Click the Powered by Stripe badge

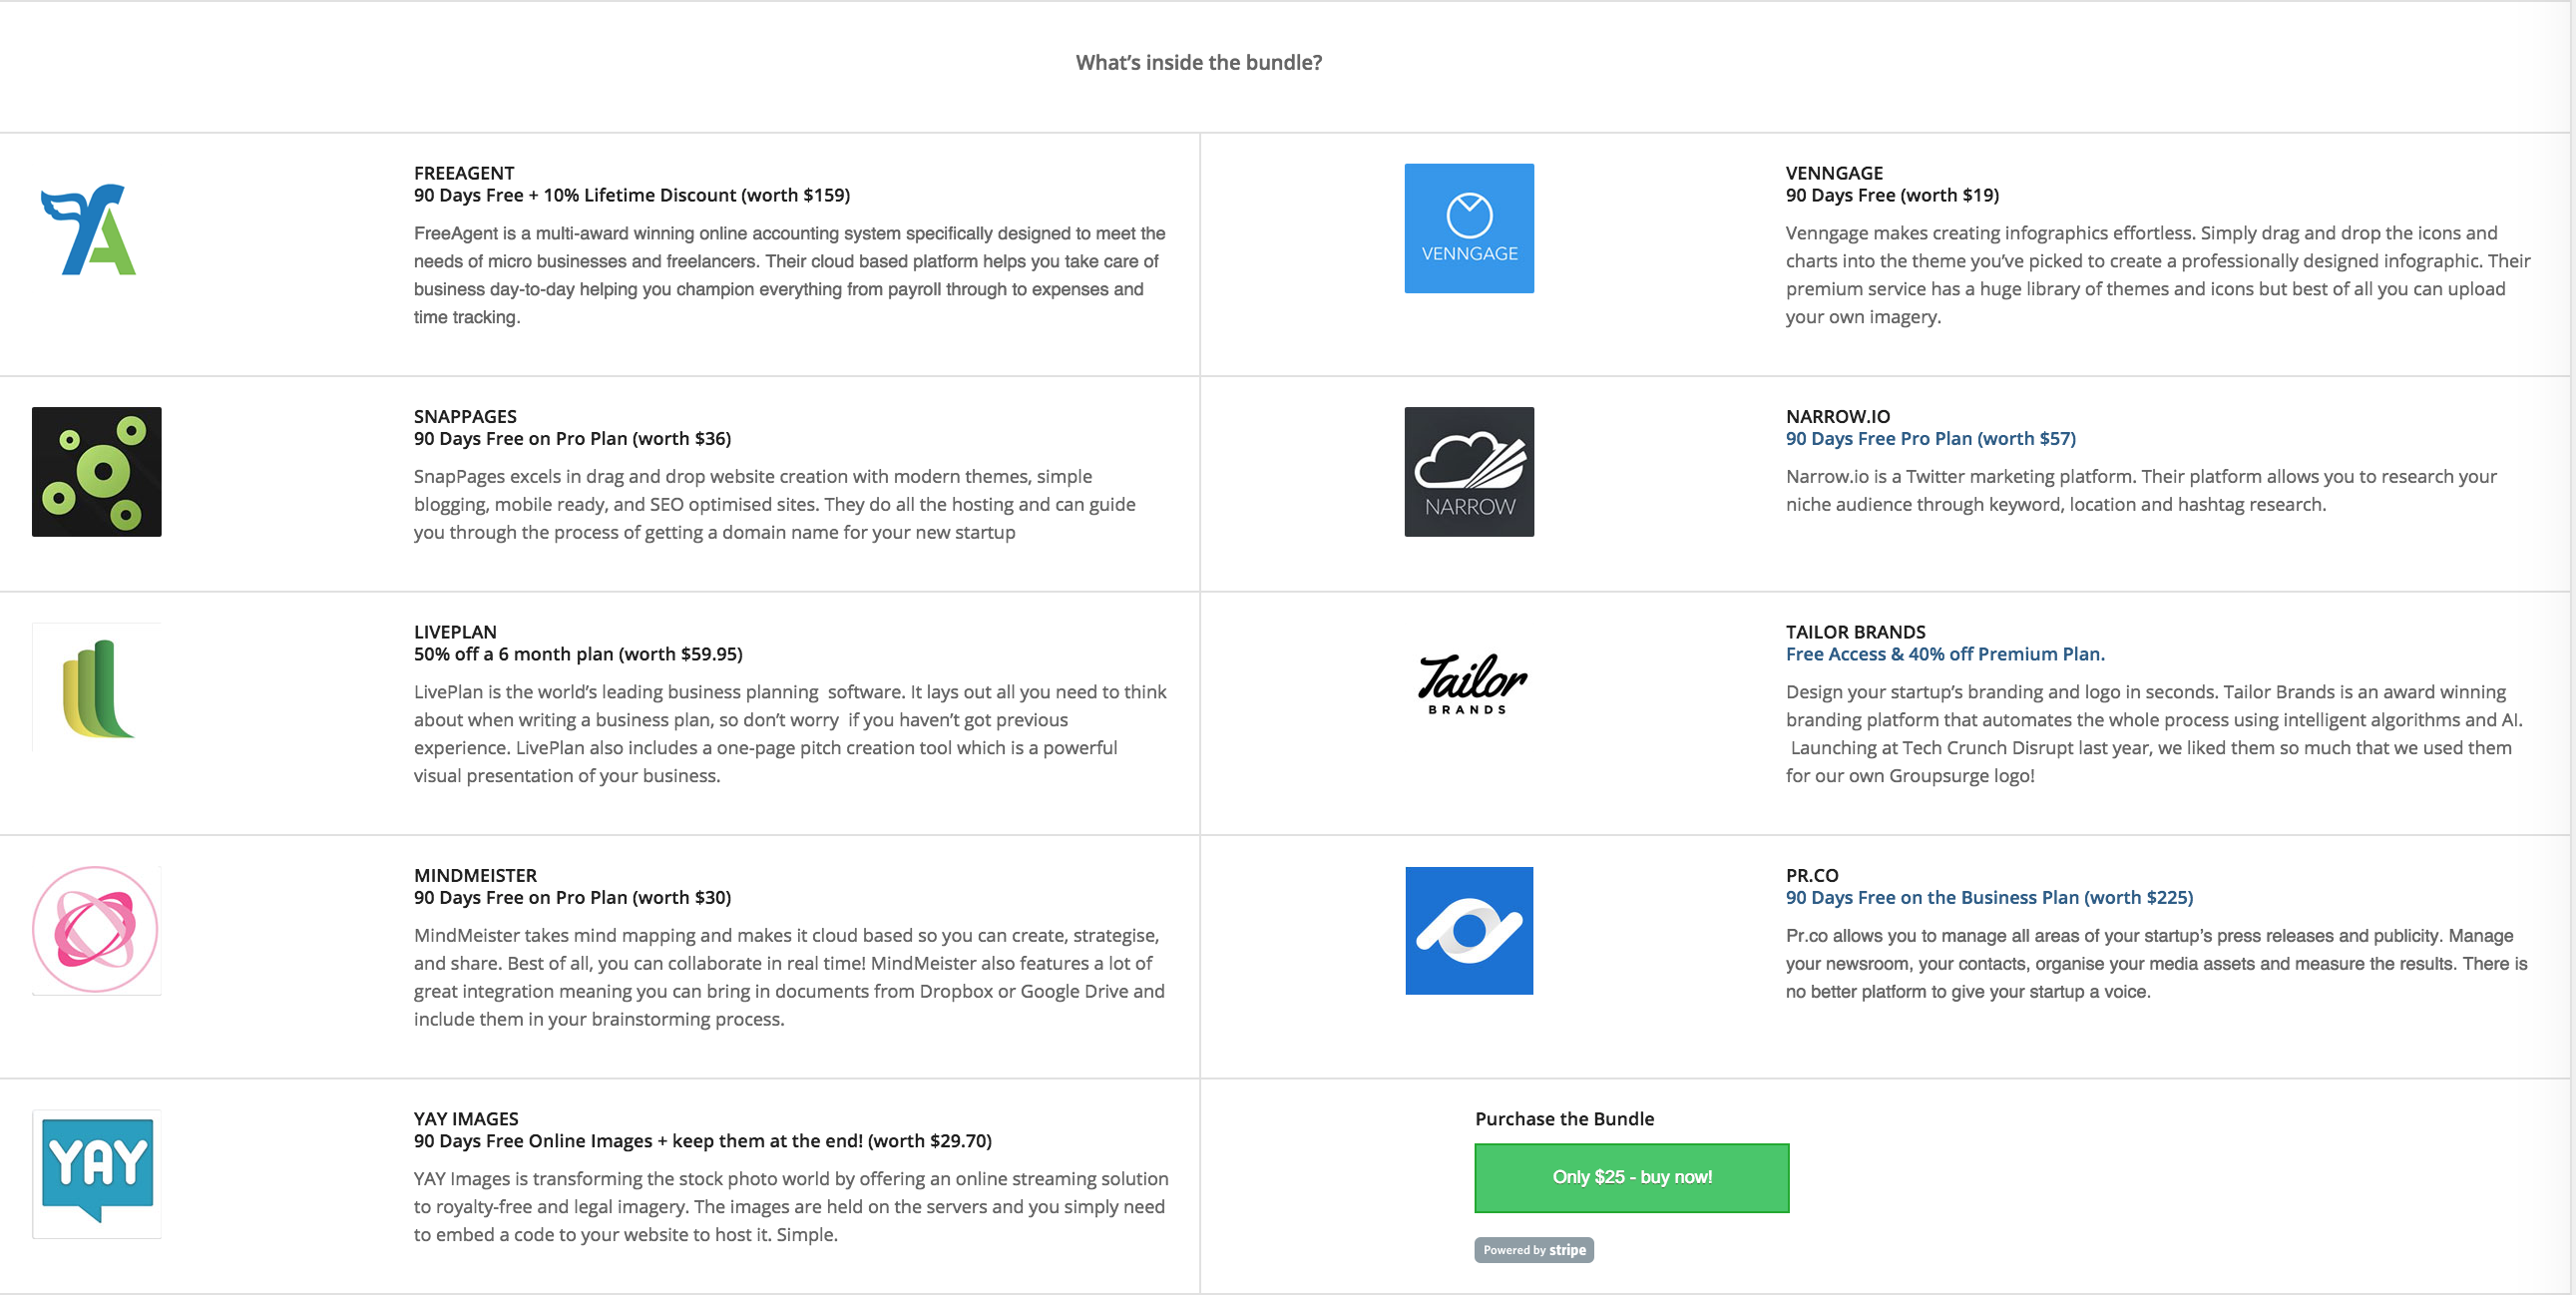tap(1534, 1250)
